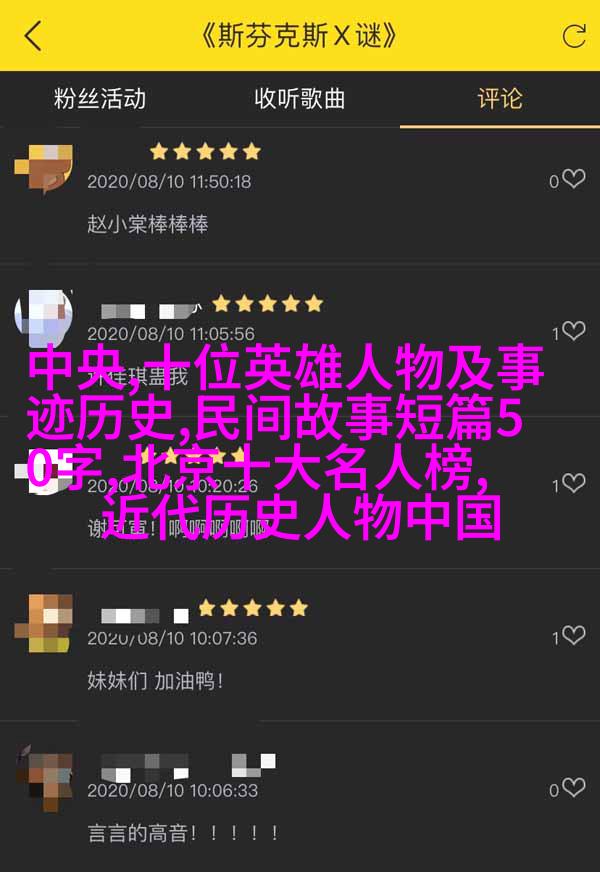This screenshot has height=872, width=600.
Task: Open avatar of 10:06:33 commenter
Action: pos(44,777)
